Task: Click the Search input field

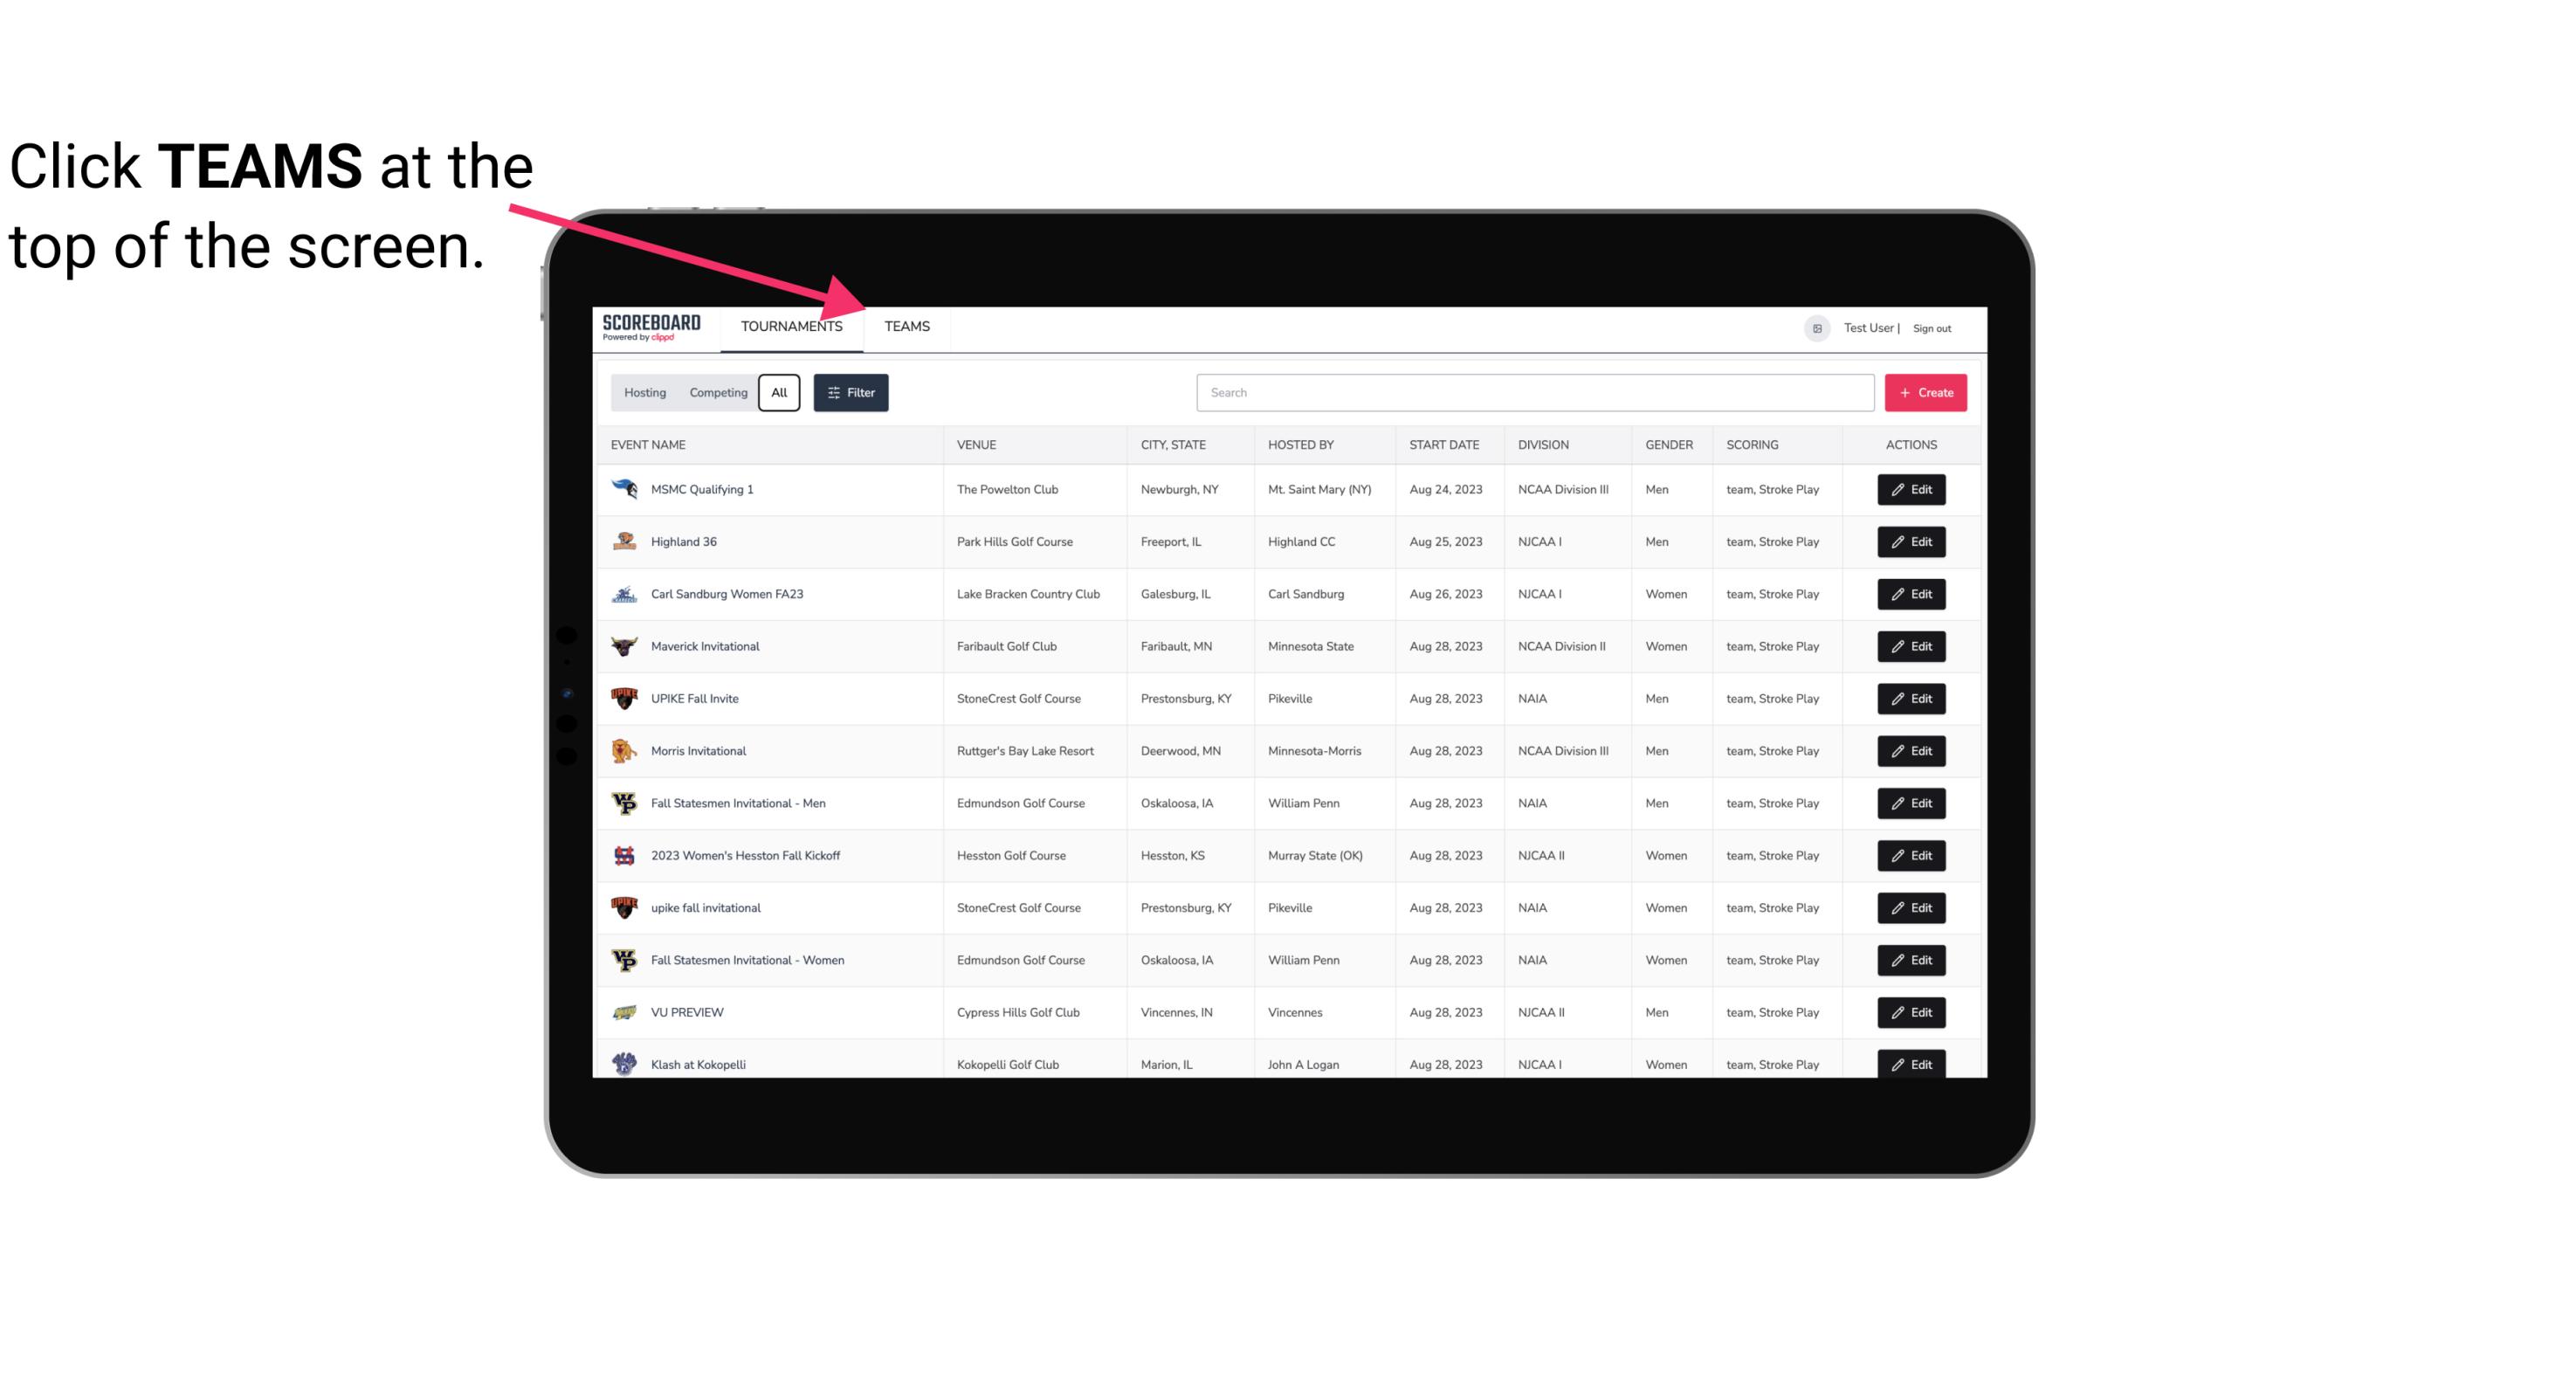Action: [x=1532, y=393]
